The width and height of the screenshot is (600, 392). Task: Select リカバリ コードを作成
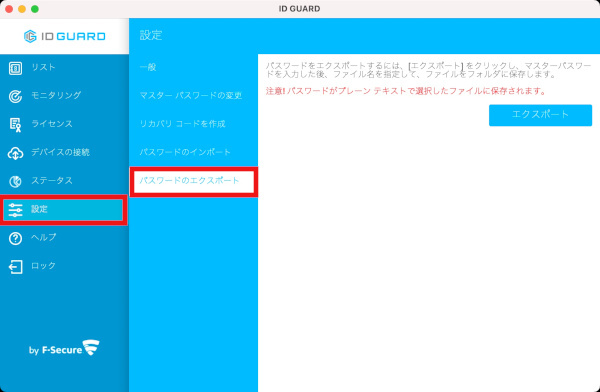click(x=193, y=124)
